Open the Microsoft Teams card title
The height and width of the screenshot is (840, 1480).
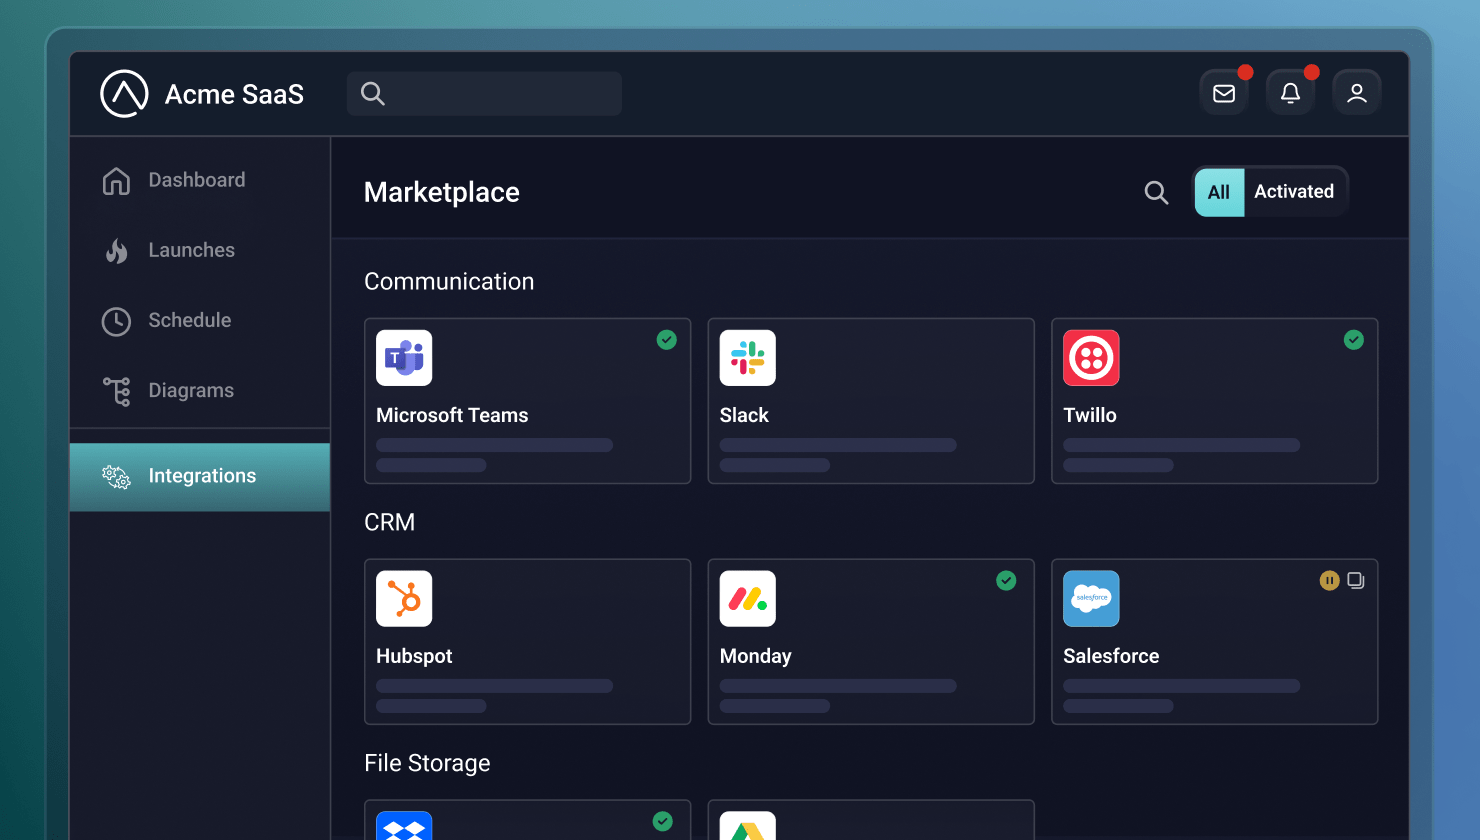click(x=452, y=415)
